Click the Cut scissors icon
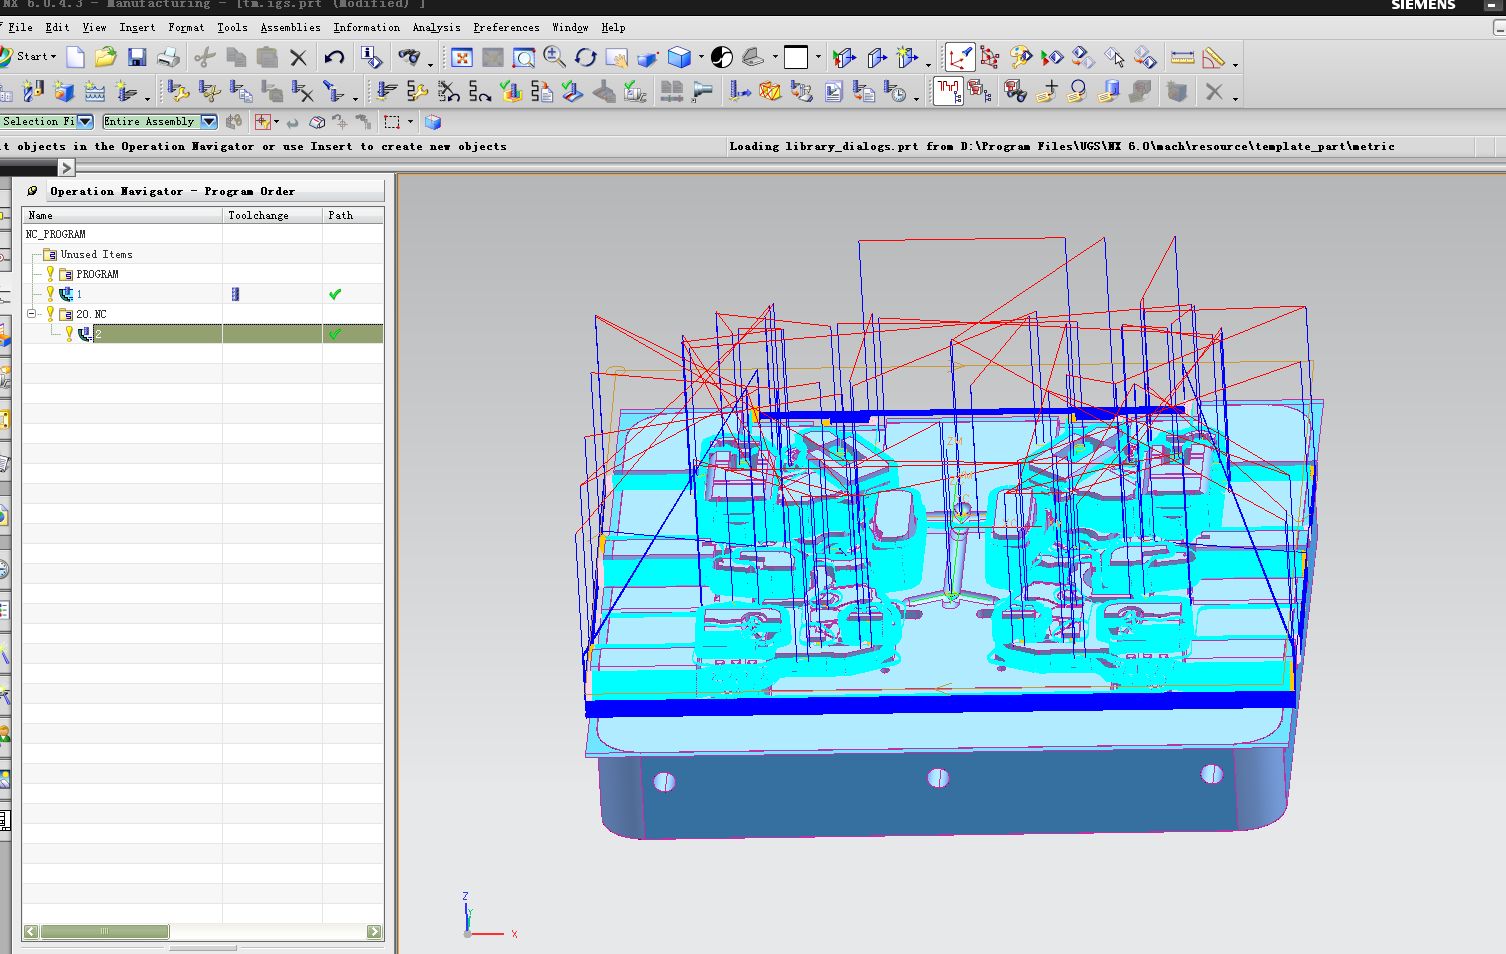Screen dimensions: 1506x954 tap(205, 57)
